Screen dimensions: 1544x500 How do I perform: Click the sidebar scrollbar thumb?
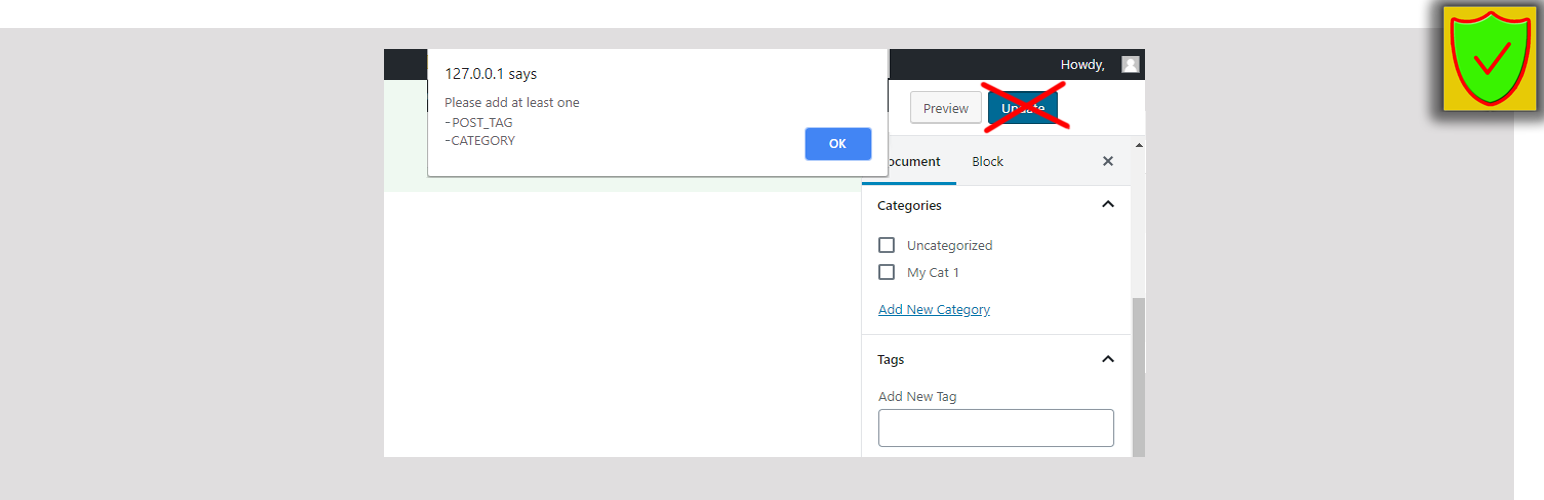1138,378
